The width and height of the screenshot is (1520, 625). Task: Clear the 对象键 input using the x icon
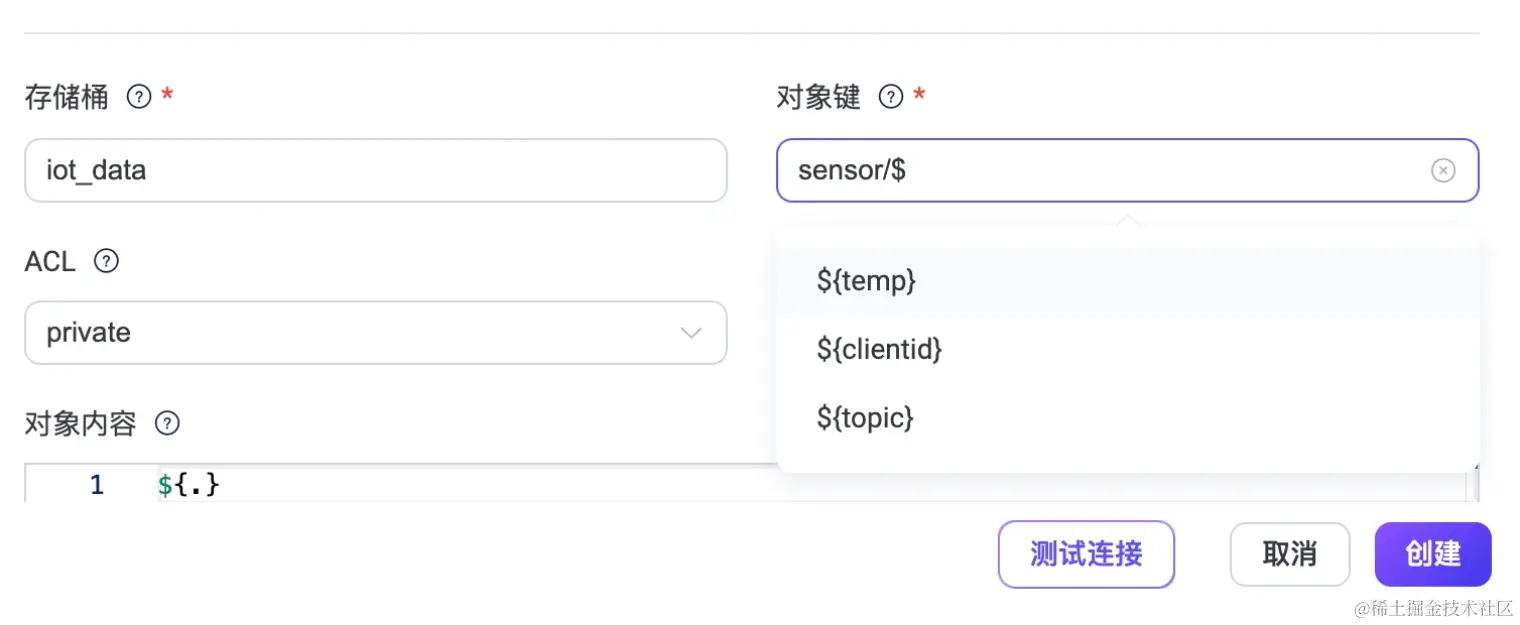pos(1443,170)
